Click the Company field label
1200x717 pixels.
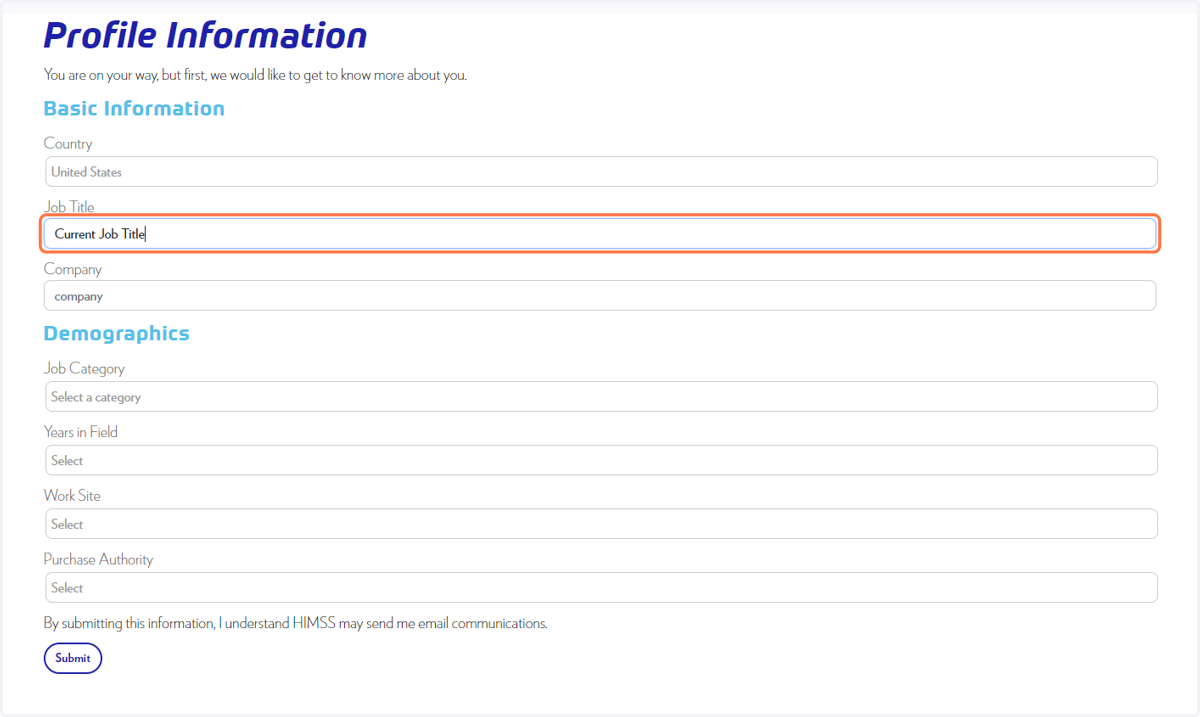pyautogui.click(x=73, y=269)
